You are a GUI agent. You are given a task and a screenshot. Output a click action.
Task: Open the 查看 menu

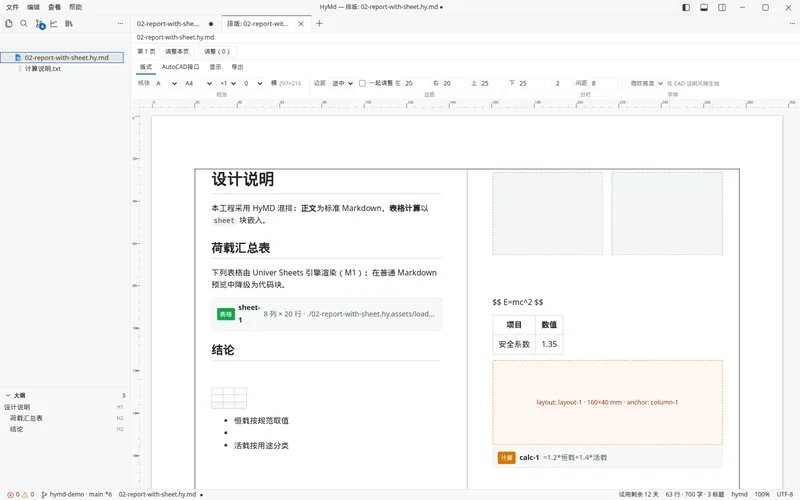coord(54,7)
